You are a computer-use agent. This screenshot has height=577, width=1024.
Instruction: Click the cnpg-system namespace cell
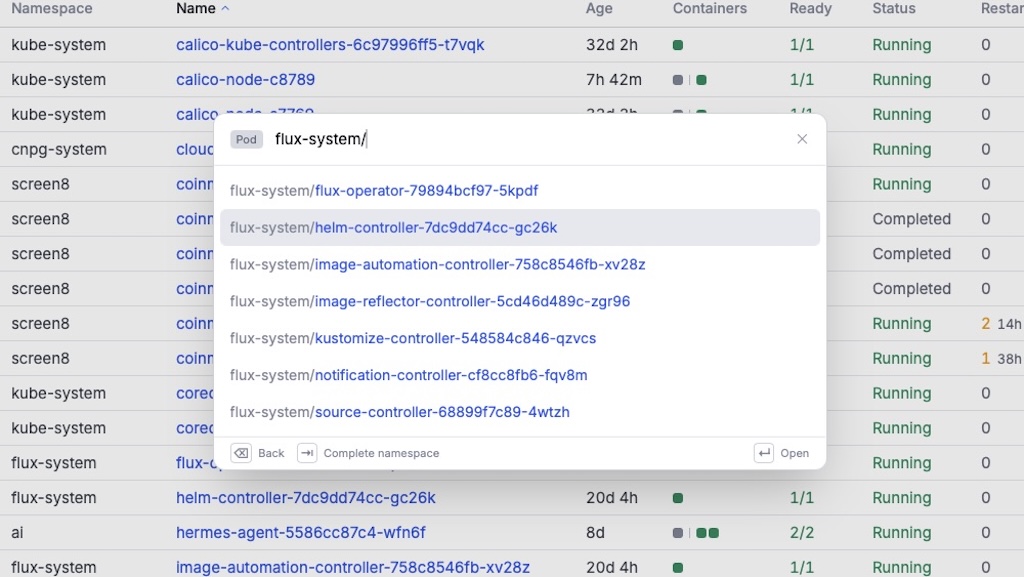click(58, 149)
